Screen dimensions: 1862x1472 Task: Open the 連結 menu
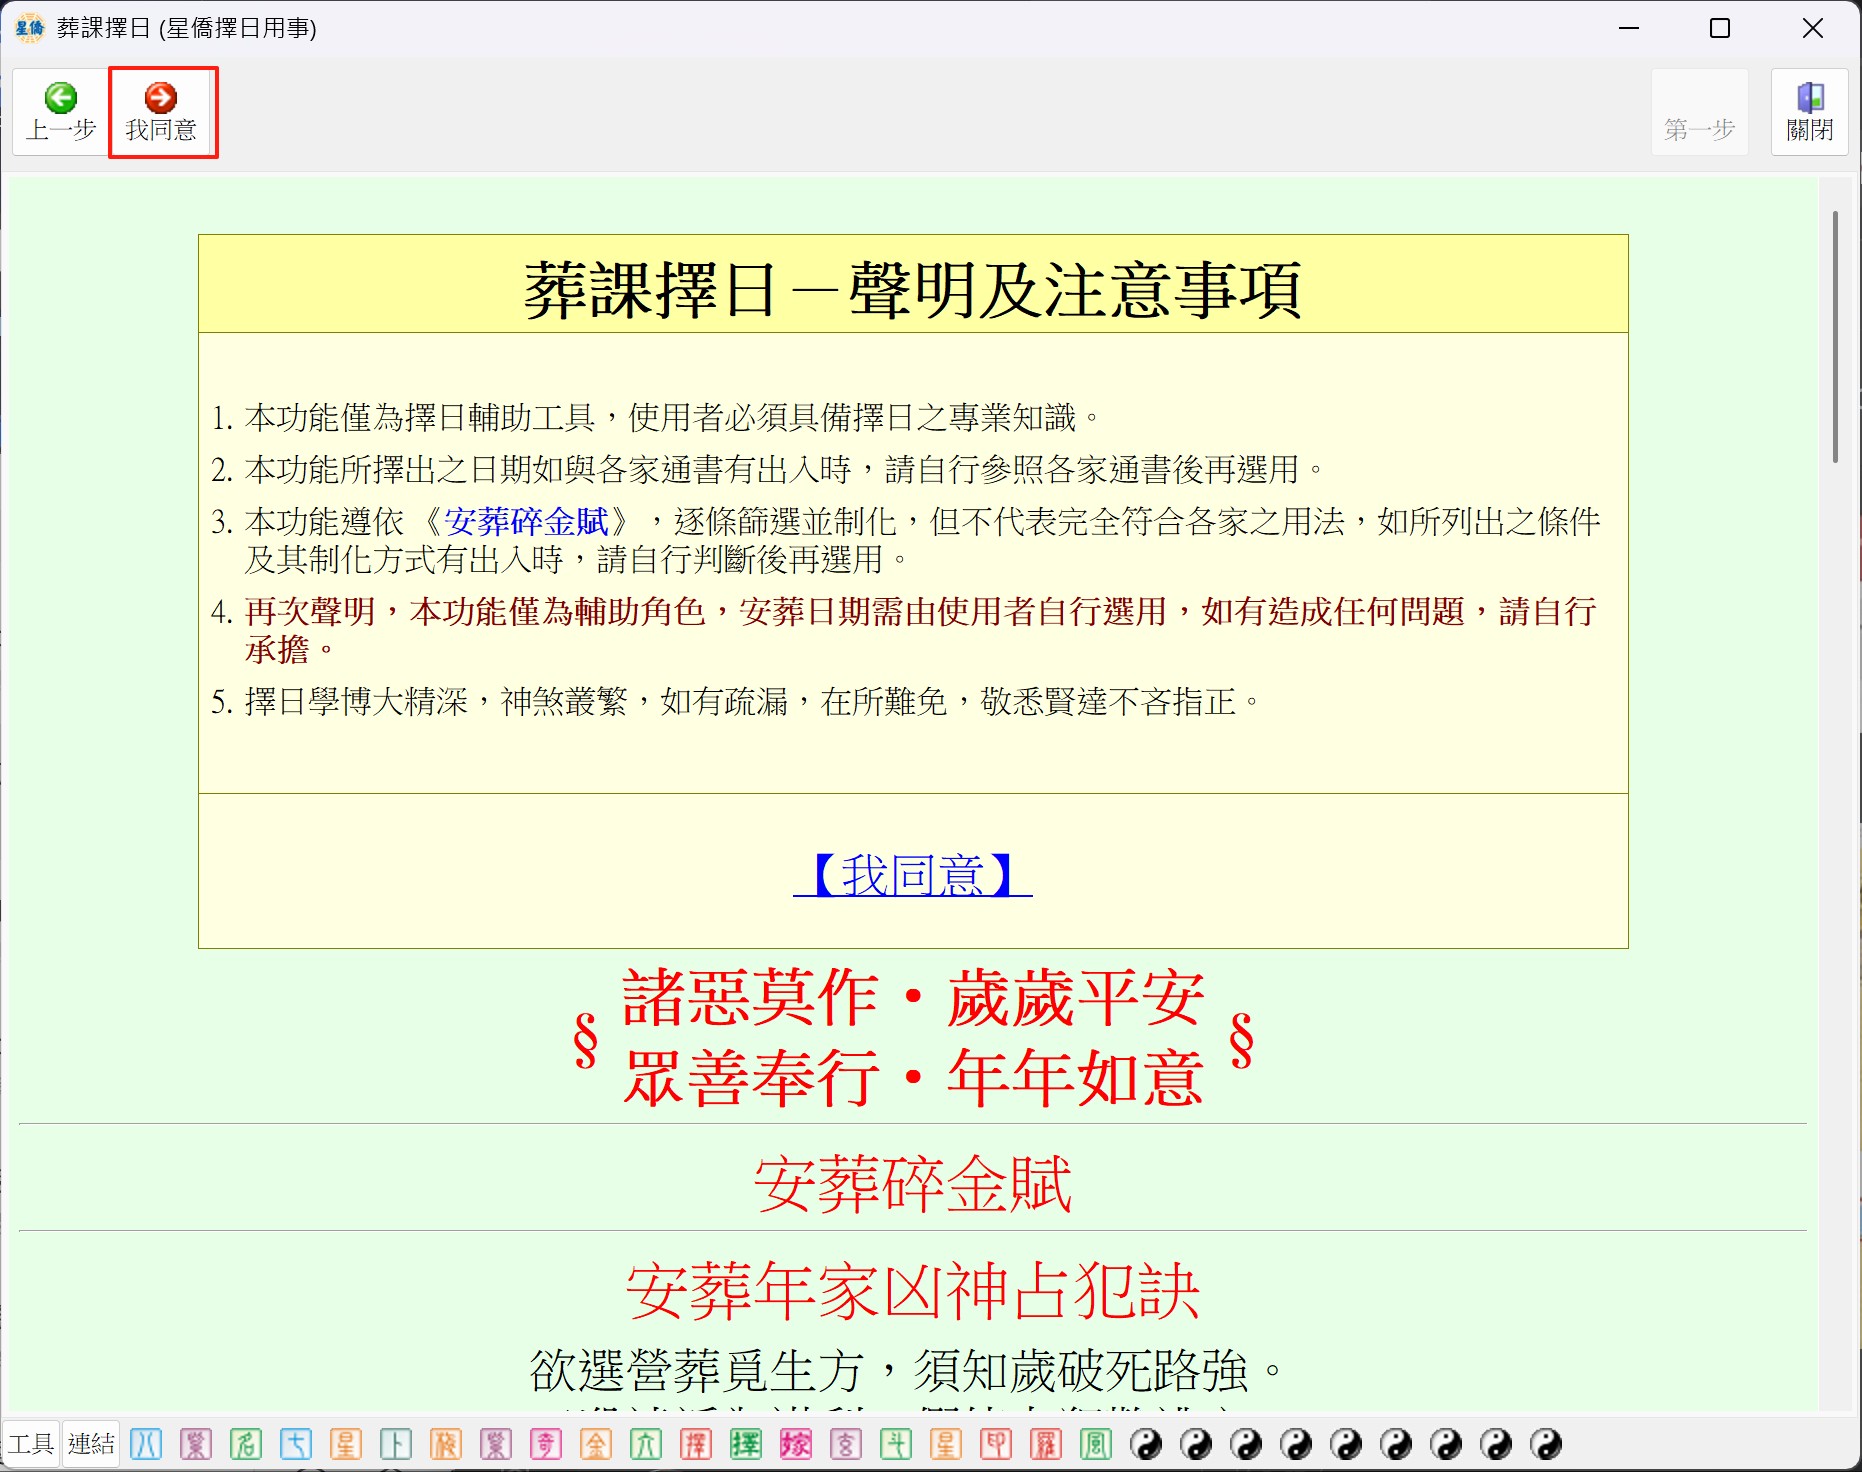tap(91, 1444)
